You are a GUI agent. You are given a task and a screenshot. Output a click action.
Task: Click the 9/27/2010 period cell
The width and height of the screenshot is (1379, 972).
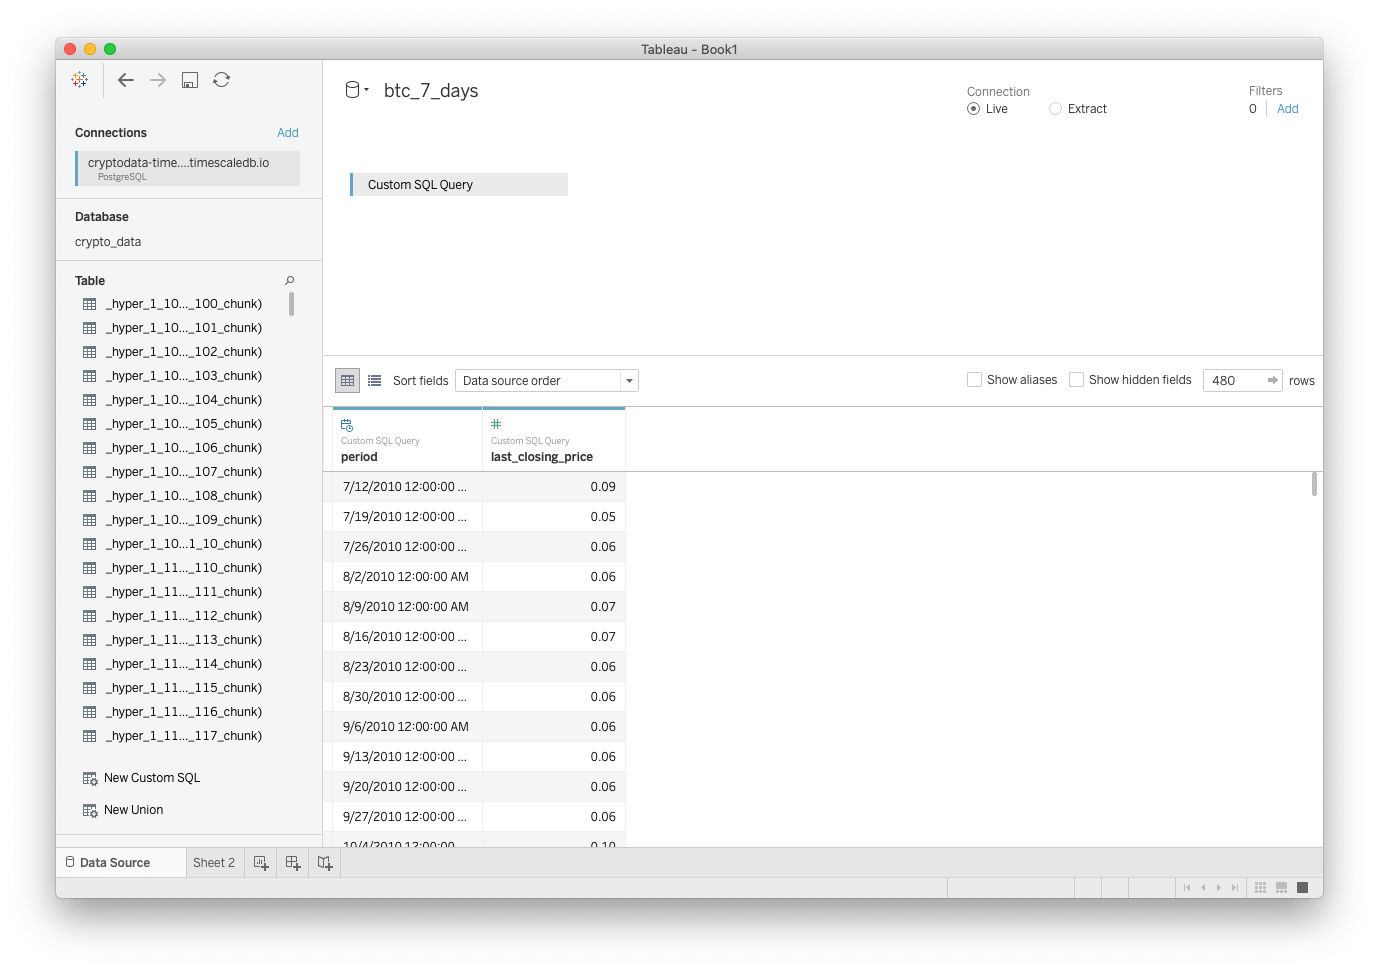coord(407,817)
